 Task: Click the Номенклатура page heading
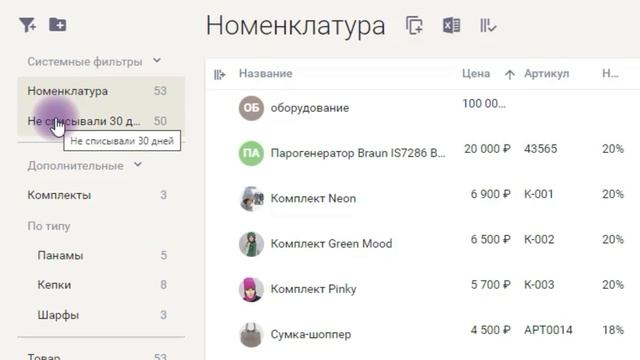pyautogui.click(x=296, y=26)
